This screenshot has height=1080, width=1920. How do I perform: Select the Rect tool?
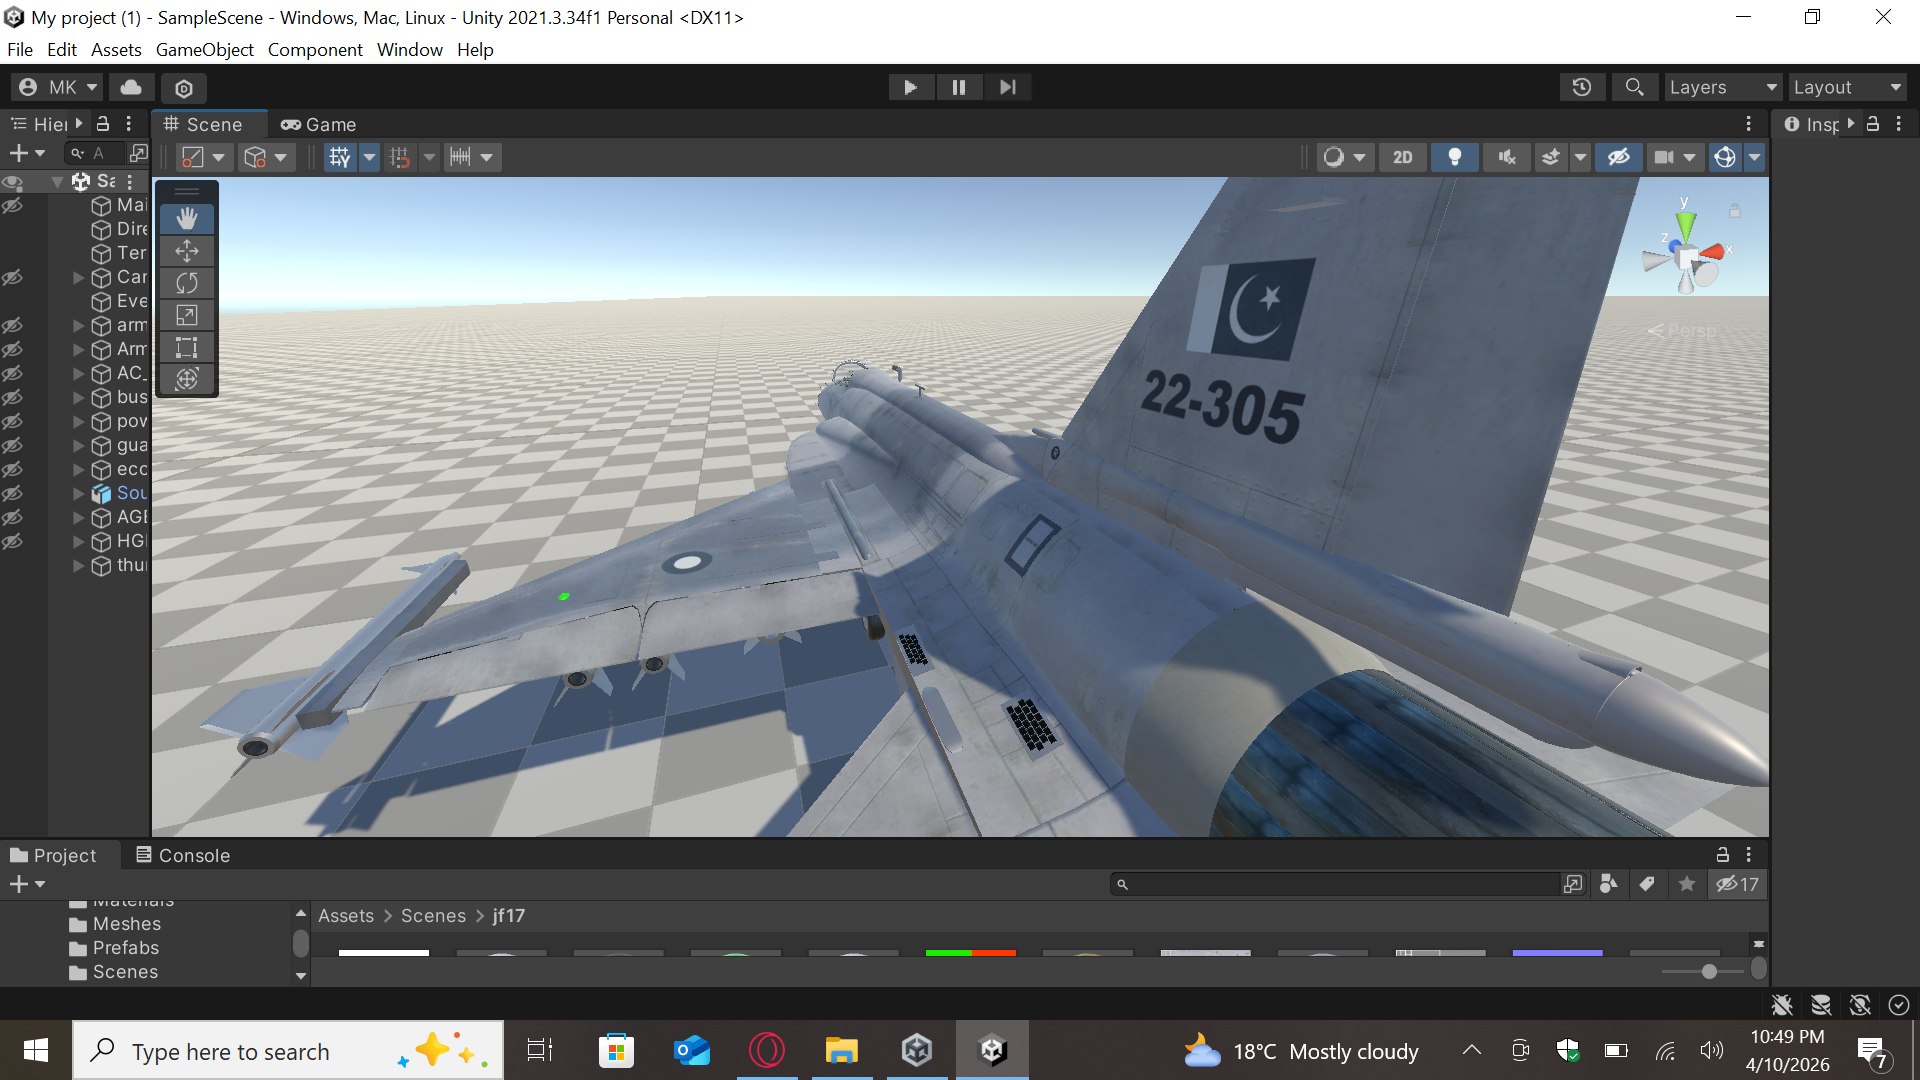coord(187,347)
